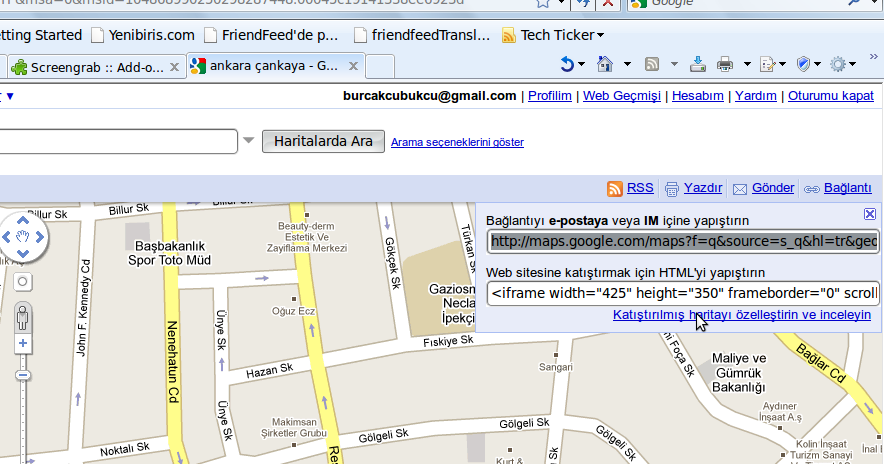Click the Profilim link

point(550,96)
